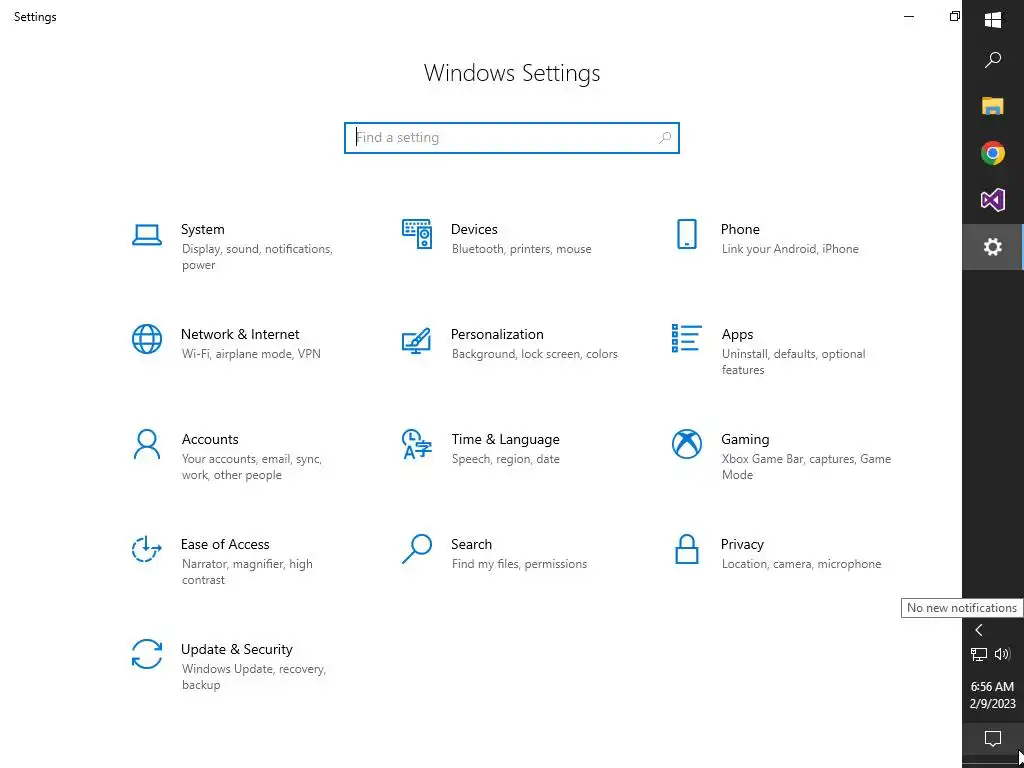Open taskbar search magnifier

click(993, 60)
